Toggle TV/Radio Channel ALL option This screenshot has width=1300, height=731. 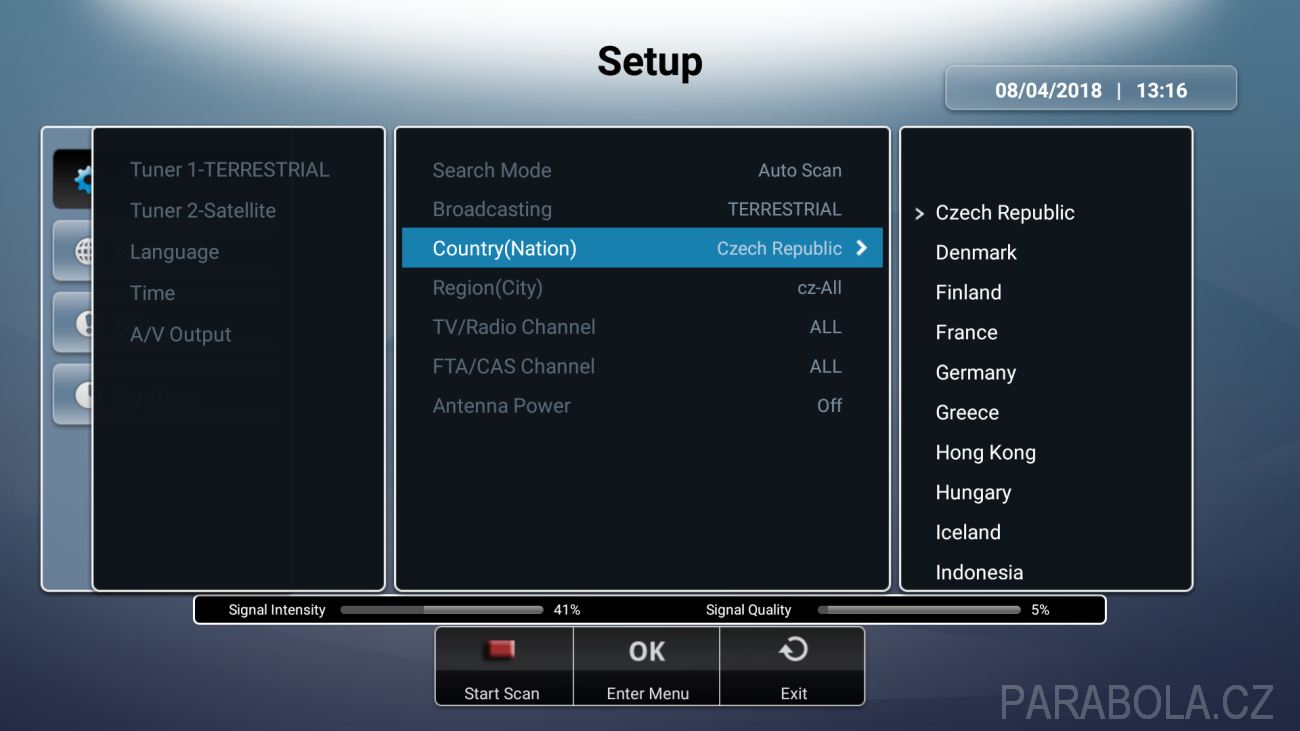tap(825, 327)
